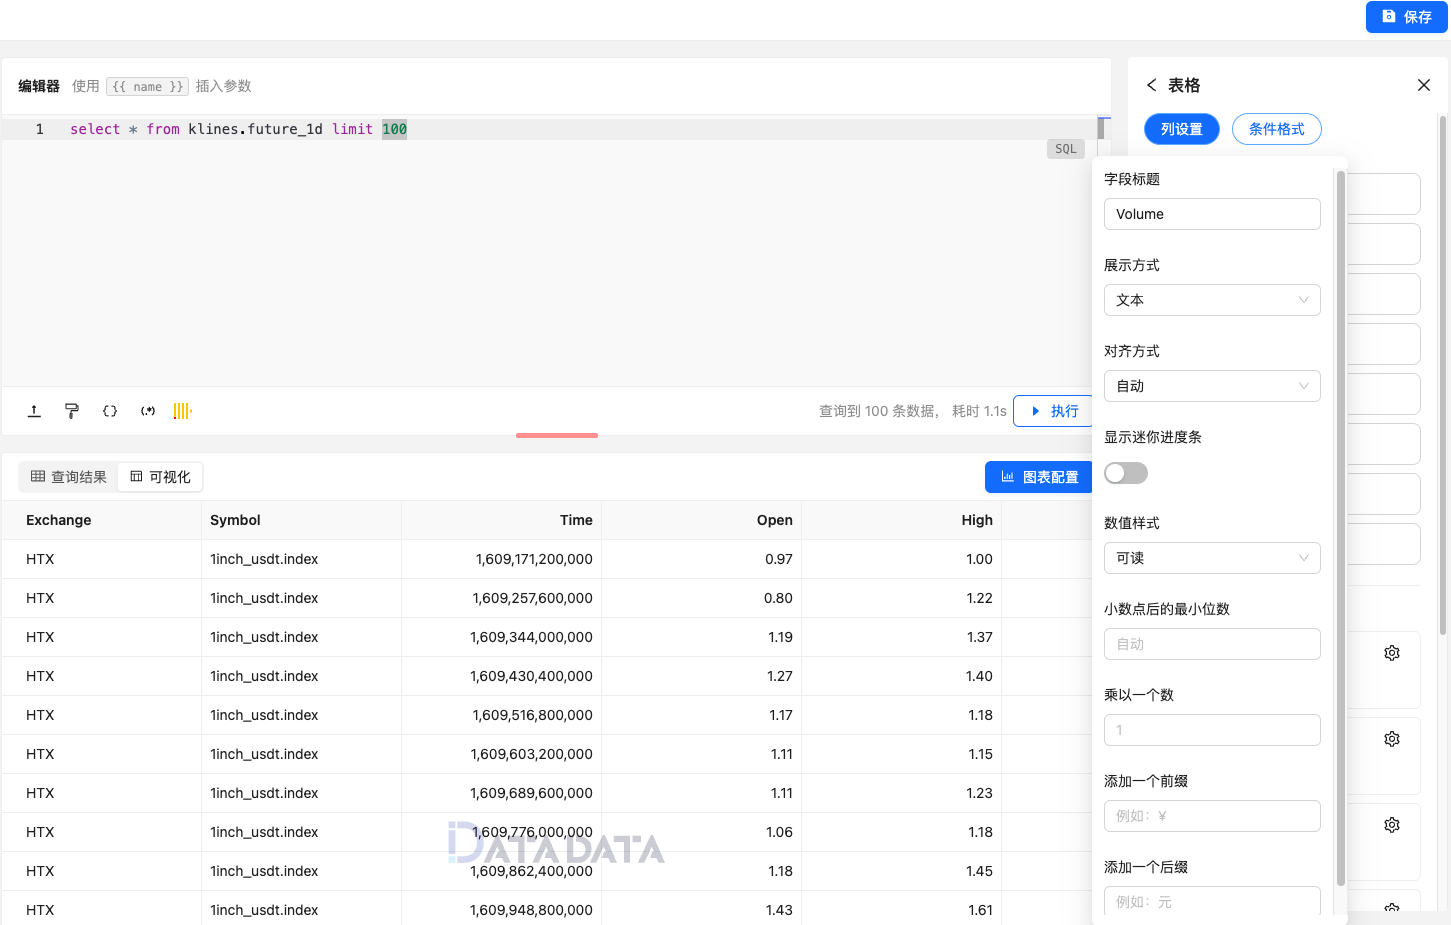Click the (*) parameter icon in editor toolbar
This screenshot has height=925, width=1451.
point(147,410)
